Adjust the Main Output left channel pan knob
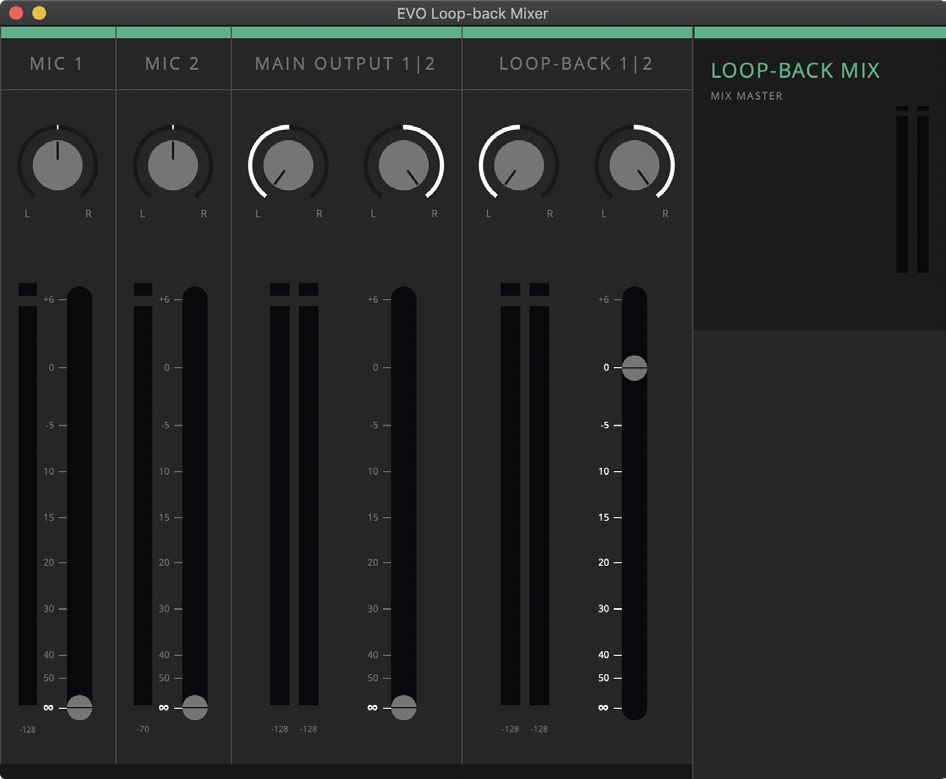The image size is (946, 779). click(x=288, y=165)
